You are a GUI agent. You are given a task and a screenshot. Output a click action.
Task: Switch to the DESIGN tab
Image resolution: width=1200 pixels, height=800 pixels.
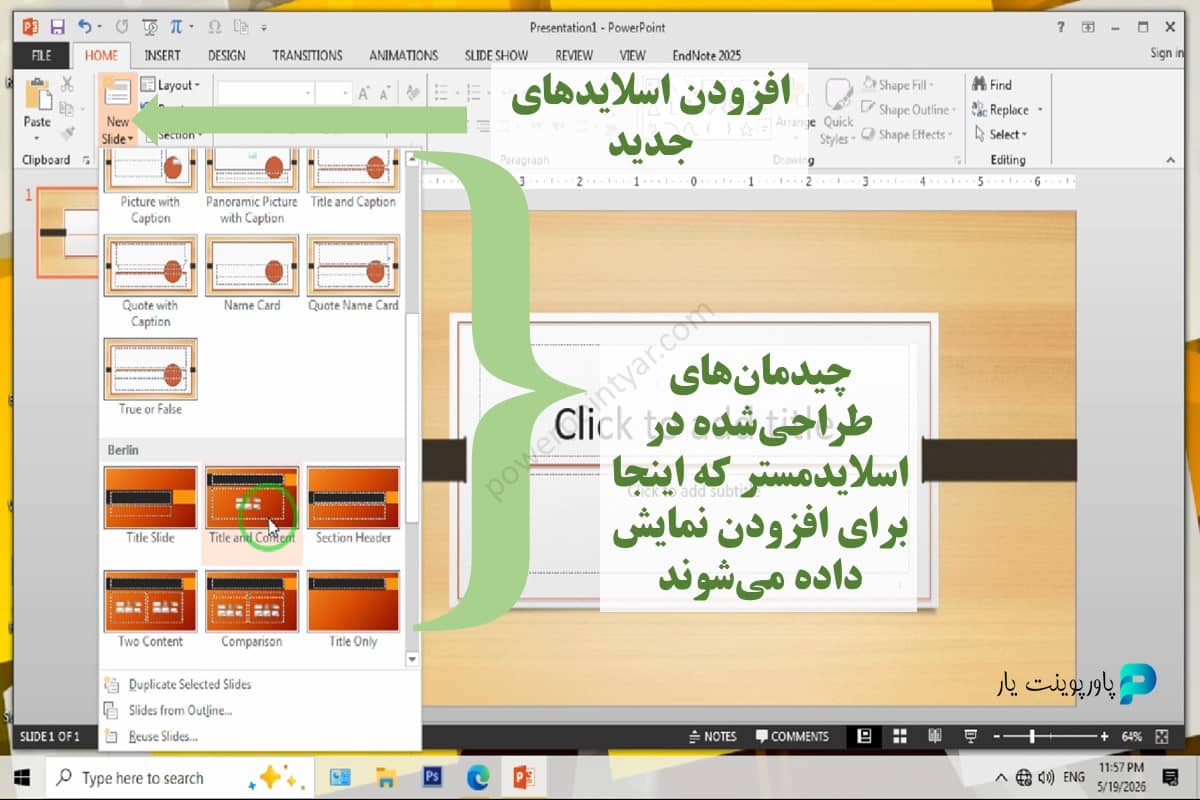coord(227,55)
